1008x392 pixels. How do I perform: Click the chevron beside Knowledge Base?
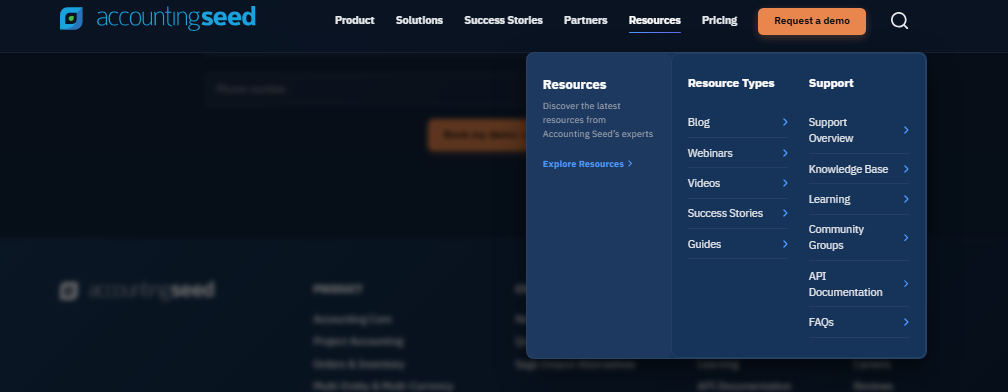(906, 169)
